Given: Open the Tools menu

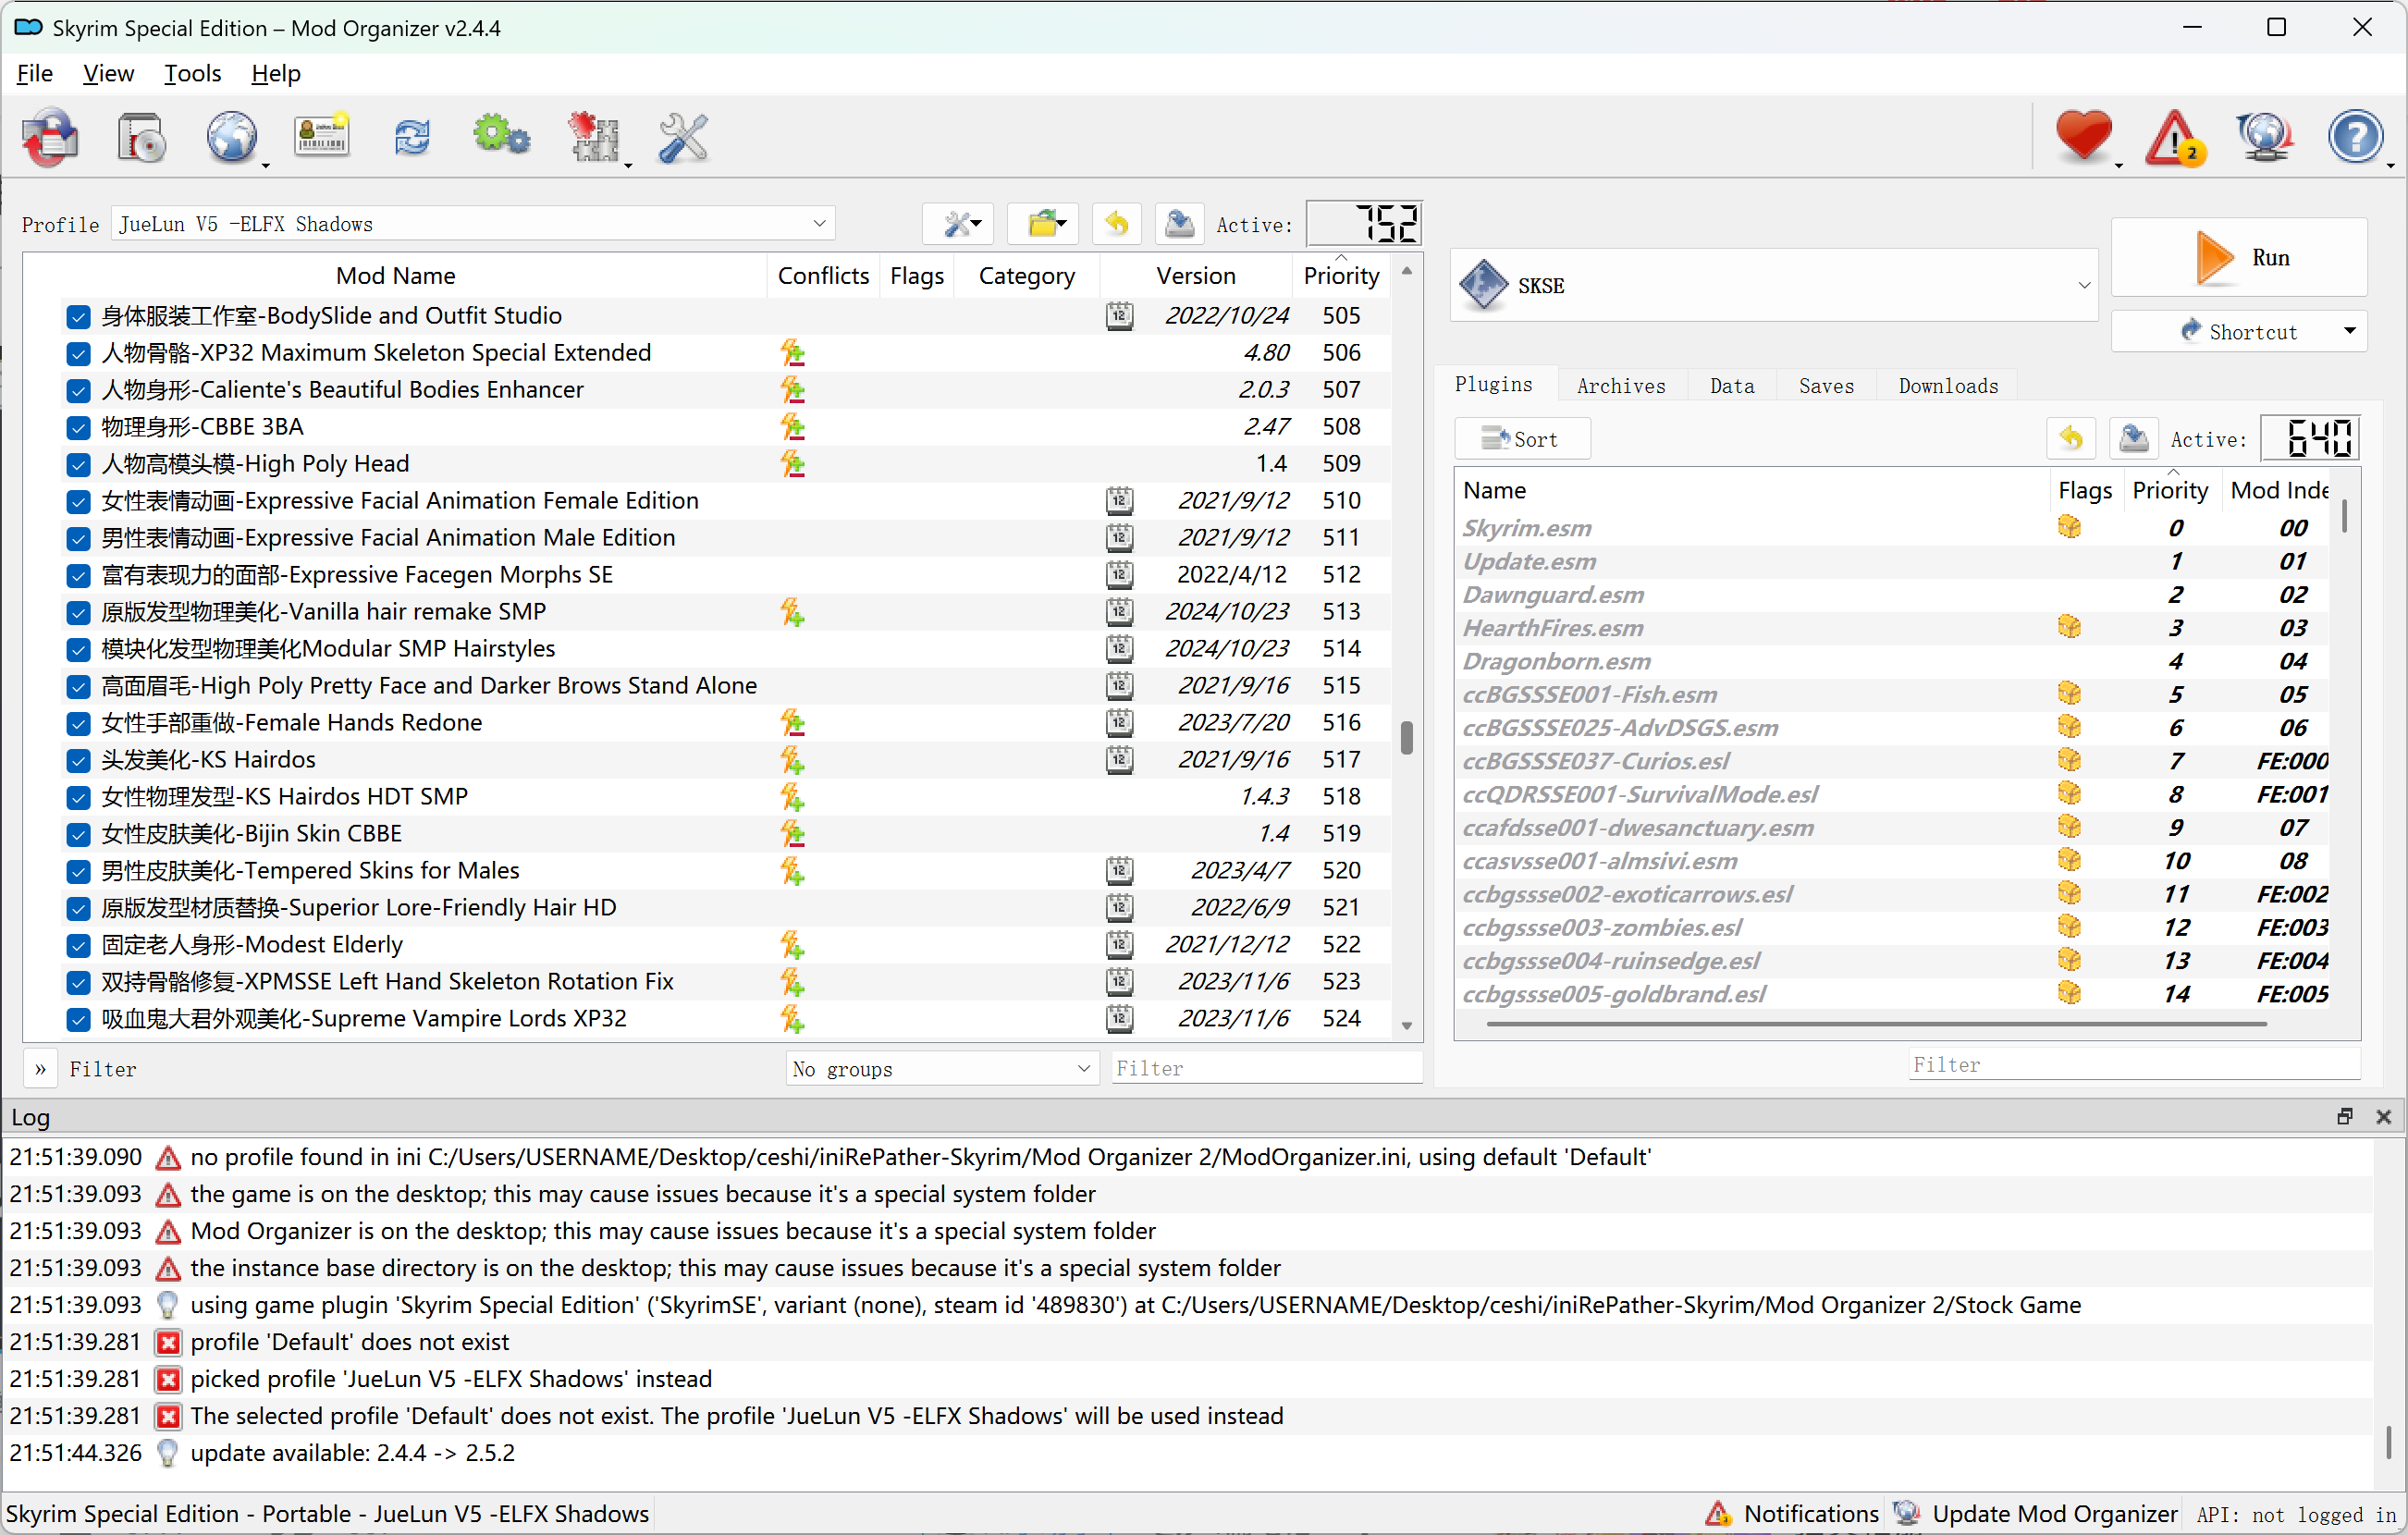Looking at the screenshot, I should (192, 74).
